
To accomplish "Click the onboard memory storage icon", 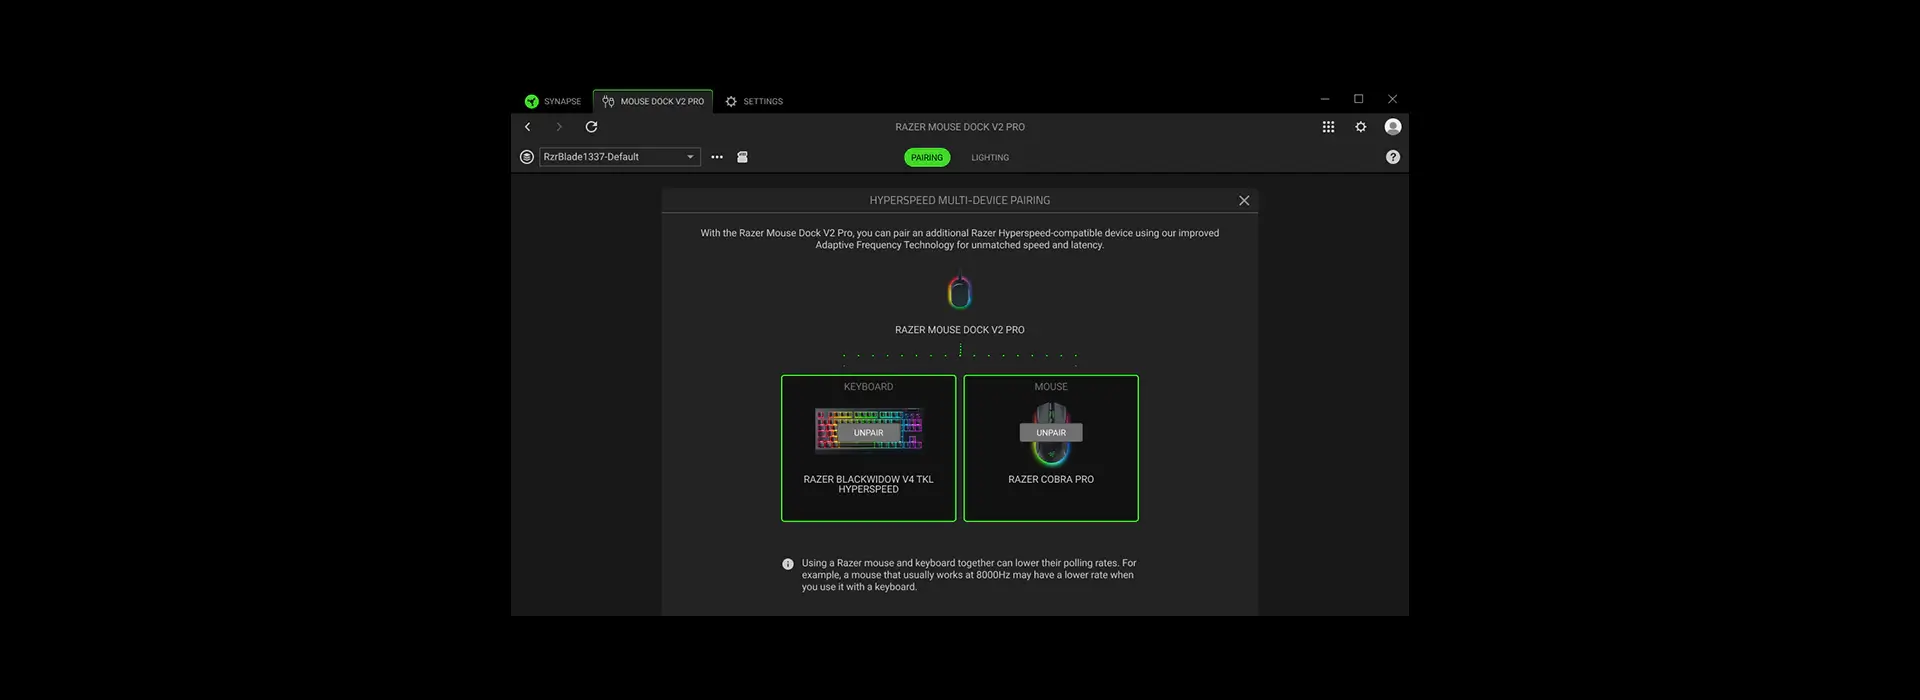I will (x=742, y=157).
